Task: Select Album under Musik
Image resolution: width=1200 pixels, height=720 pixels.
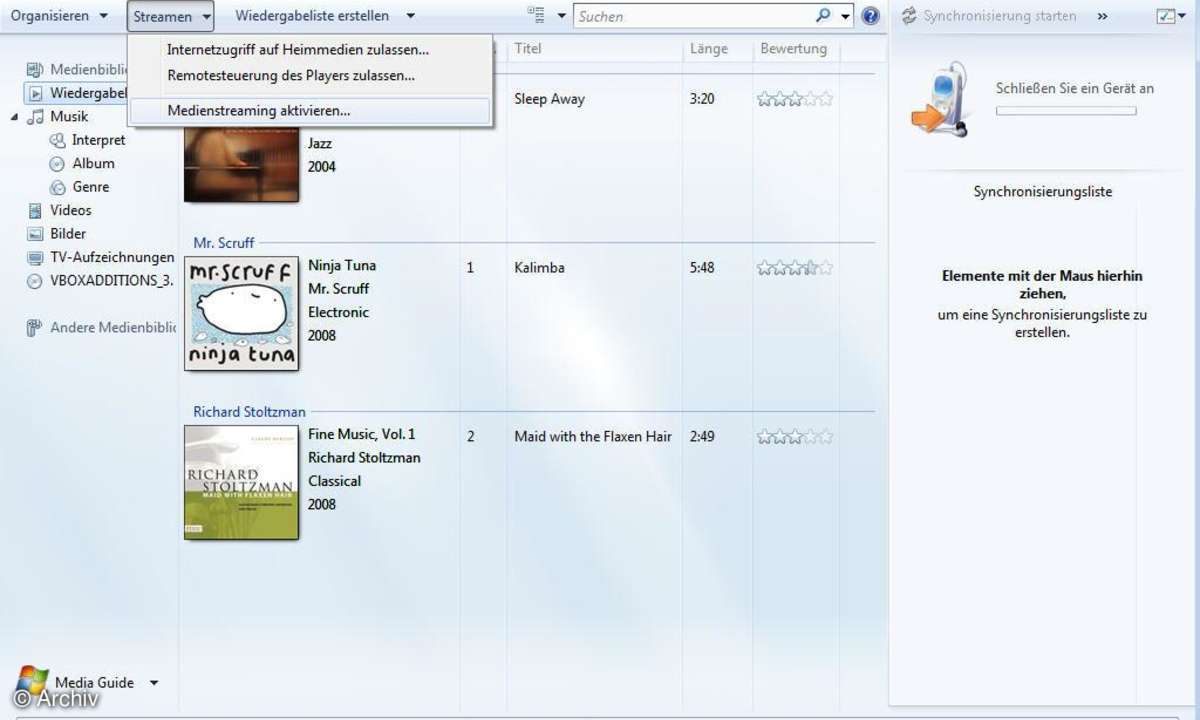Action: point(94,164)
